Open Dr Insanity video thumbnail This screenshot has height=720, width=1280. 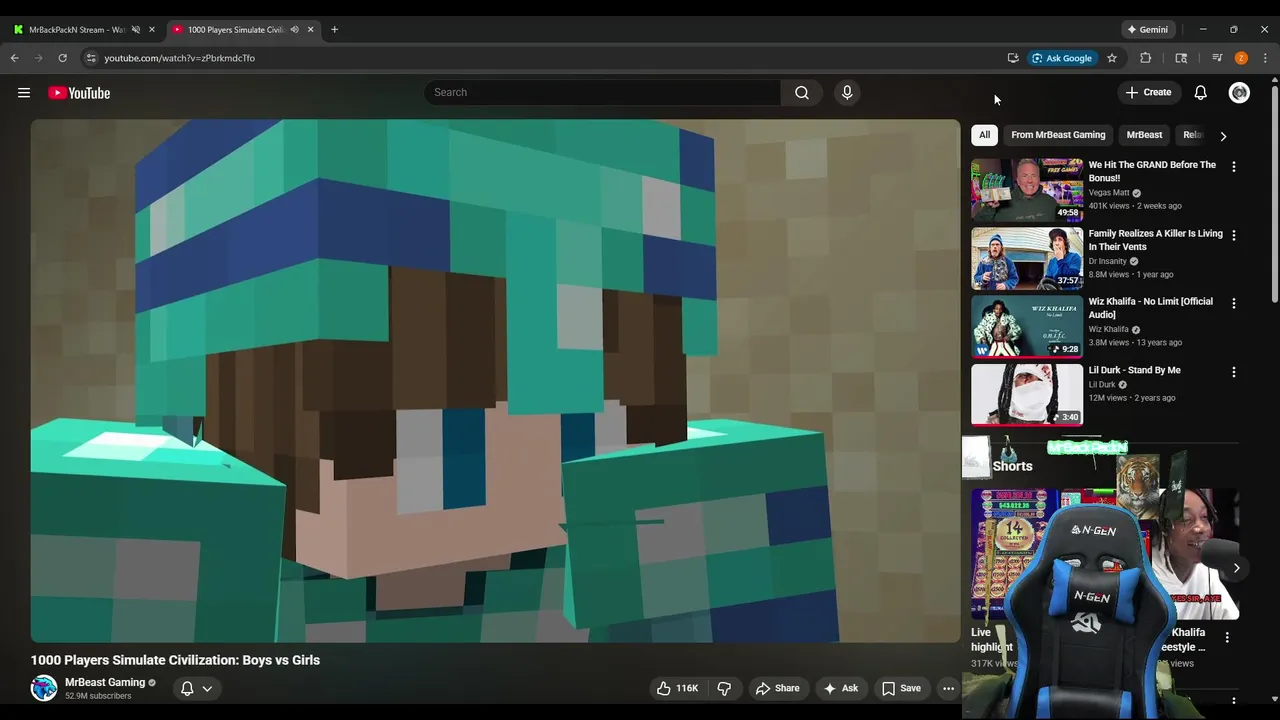(1027, 258)
